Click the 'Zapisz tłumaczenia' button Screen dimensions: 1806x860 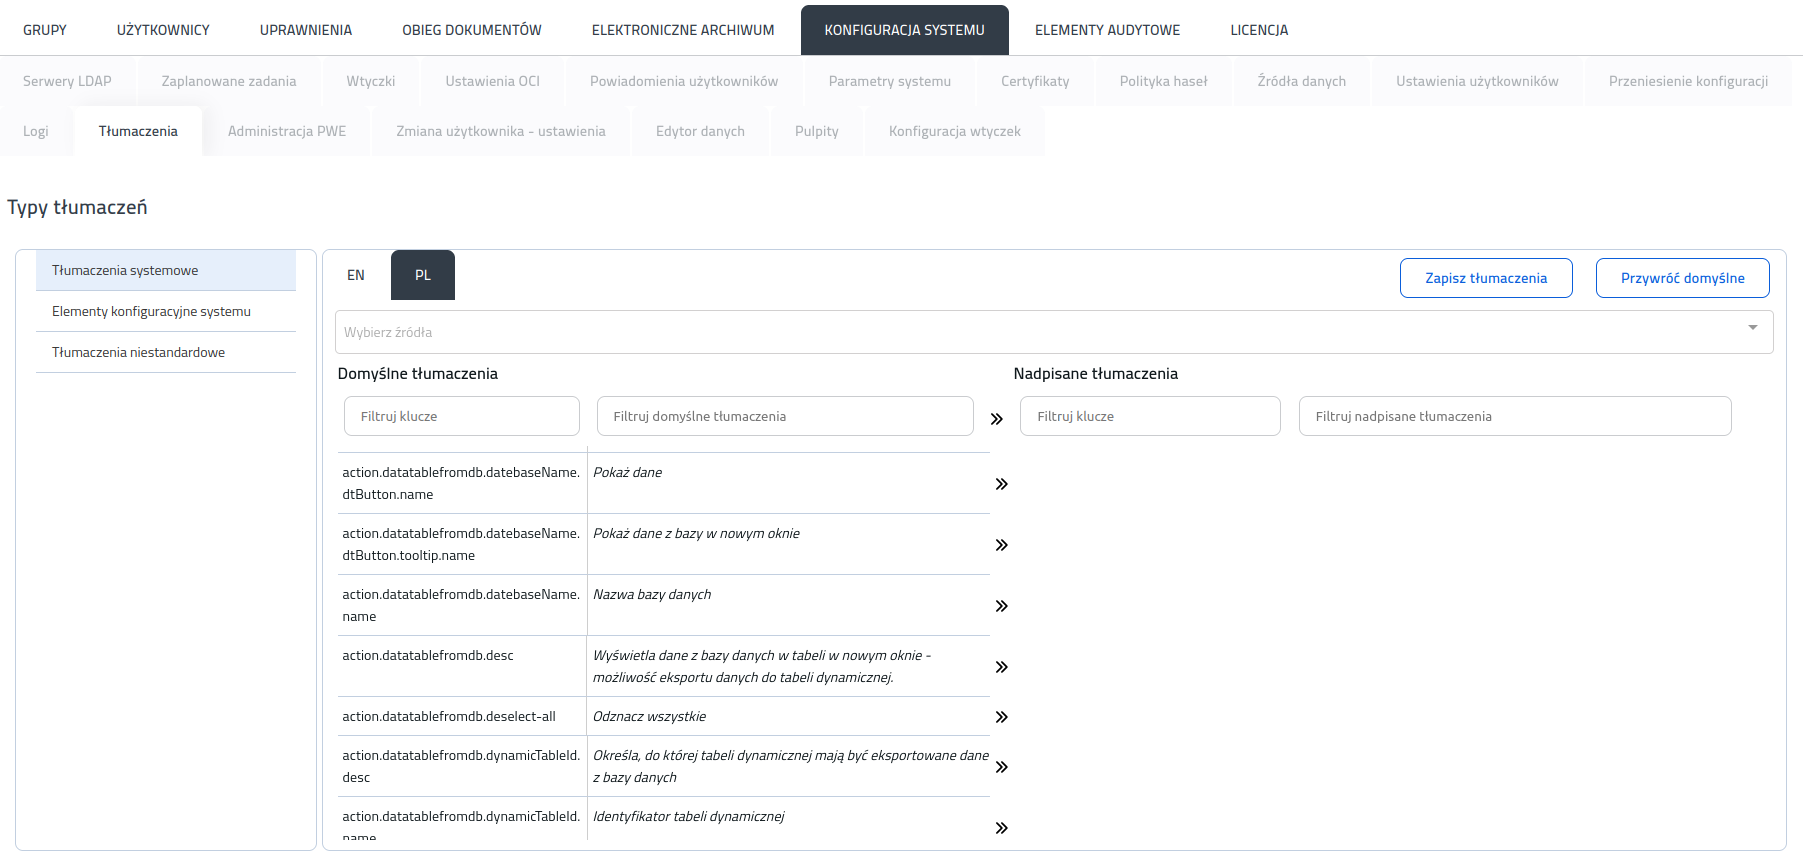[1486, 278]
